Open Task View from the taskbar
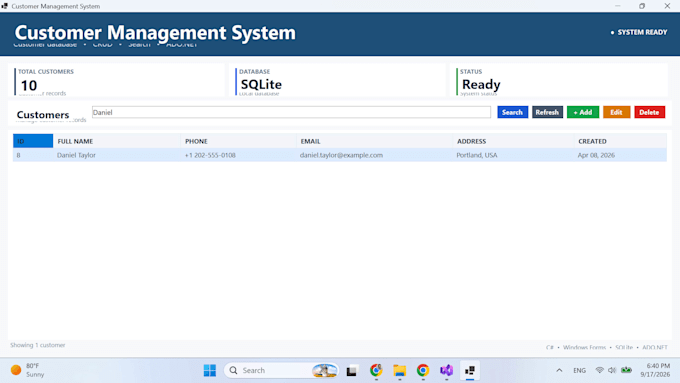The image size is (680, 383). point(351,370)
